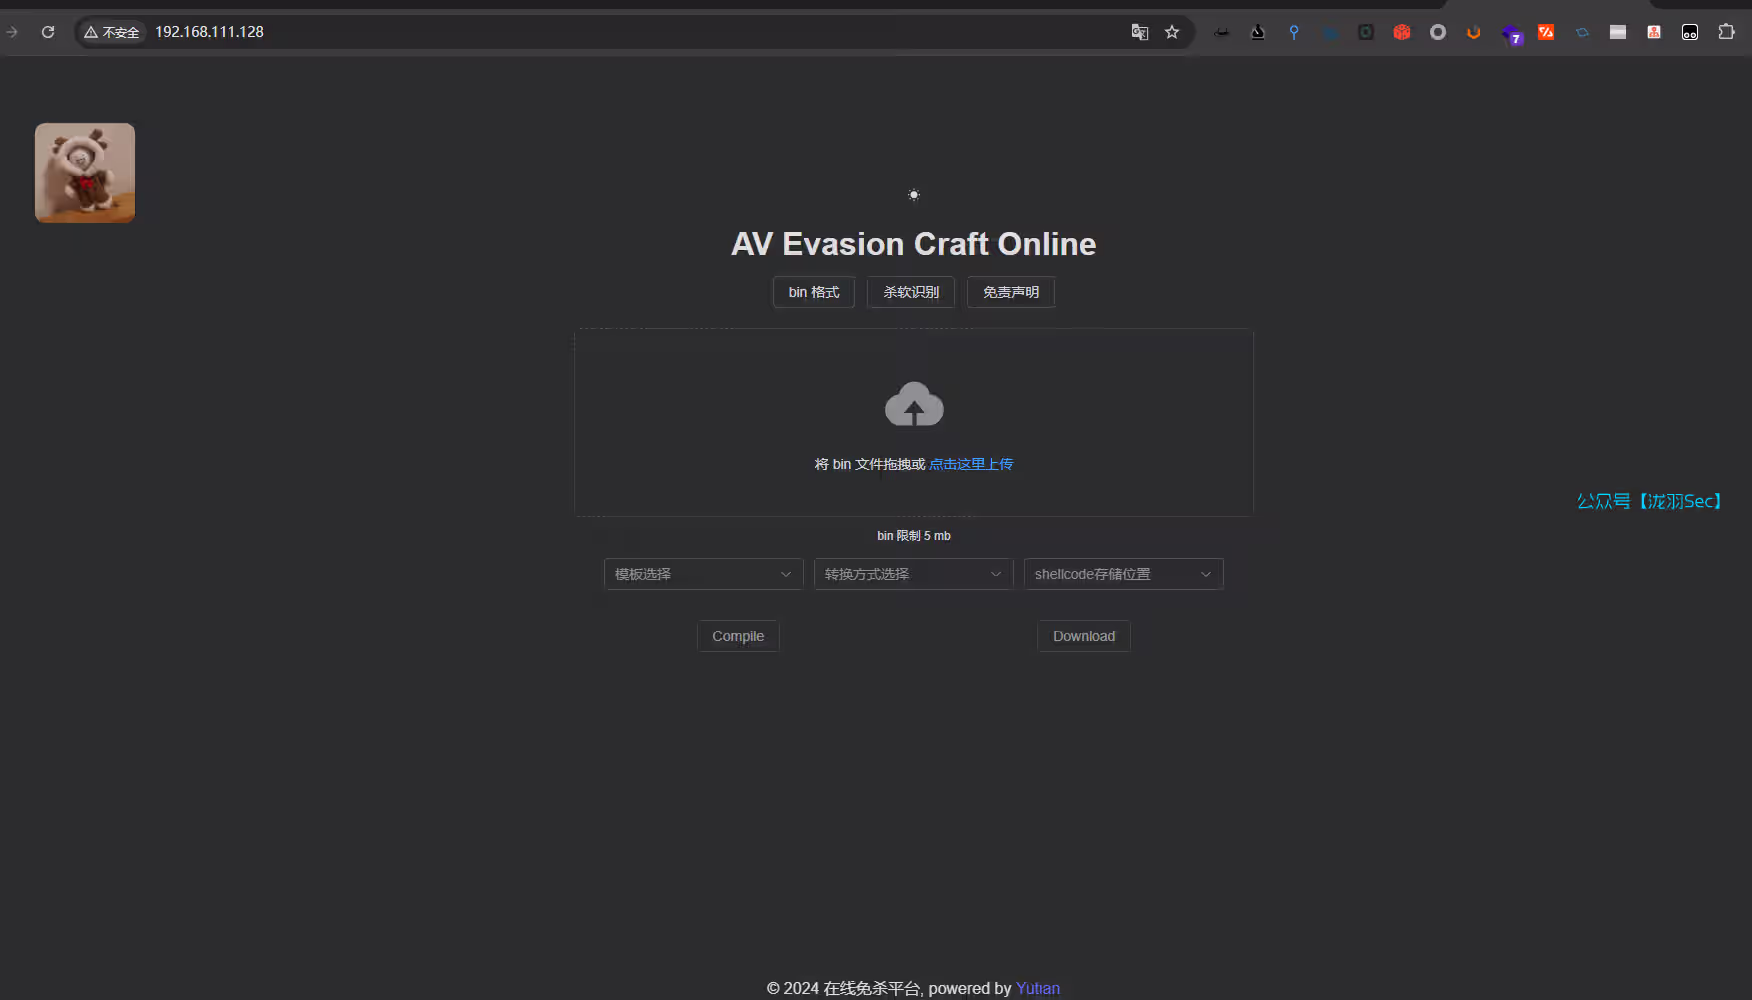Select the 杀软识别 tab

tap(910, 292)
